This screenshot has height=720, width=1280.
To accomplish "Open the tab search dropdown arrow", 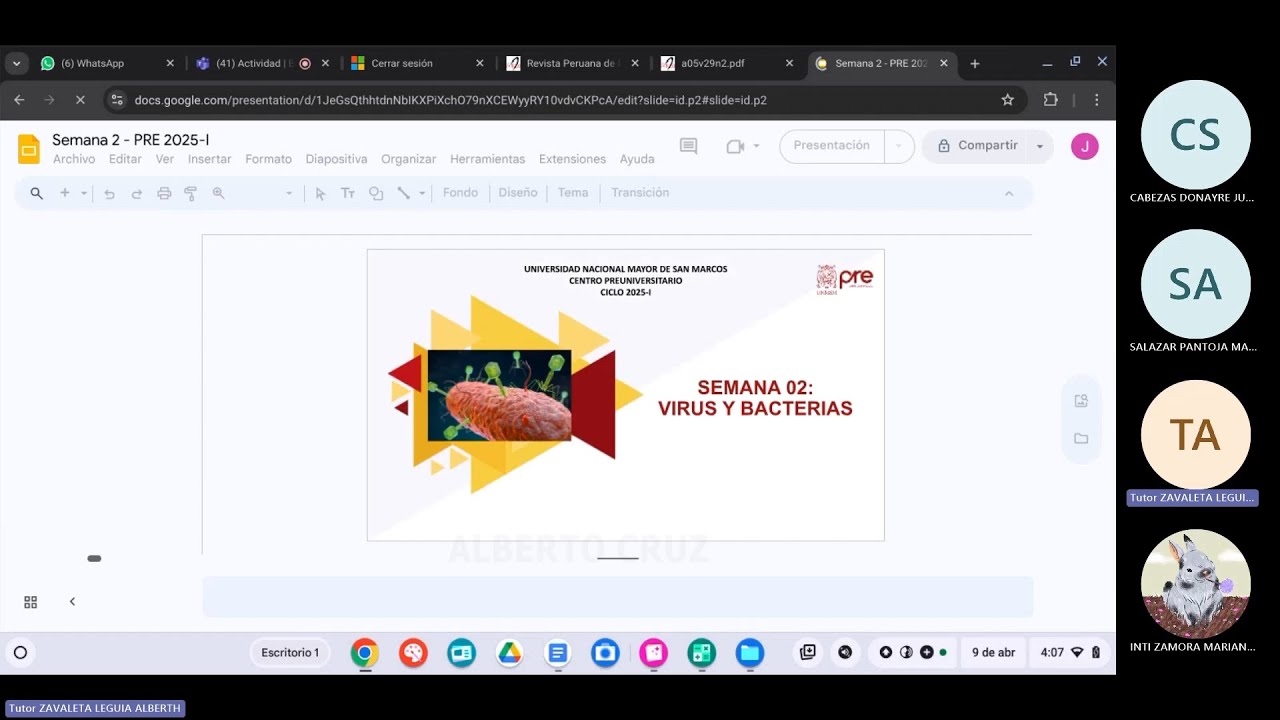I will pyautogui.click(x=16, y=63).
